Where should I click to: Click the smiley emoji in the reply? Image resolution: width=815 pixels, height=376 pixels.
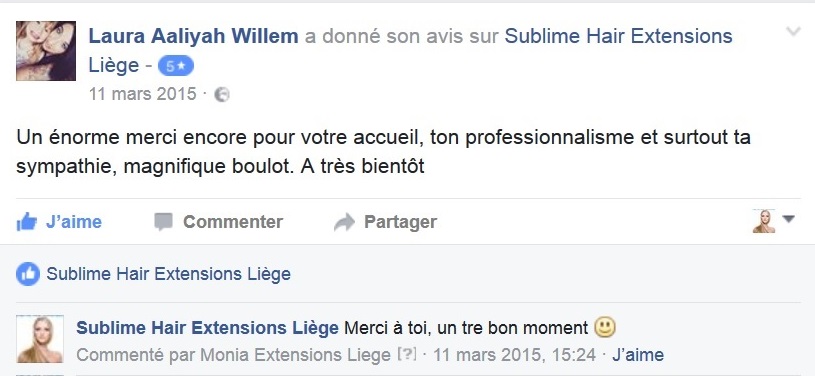point(604,328)
